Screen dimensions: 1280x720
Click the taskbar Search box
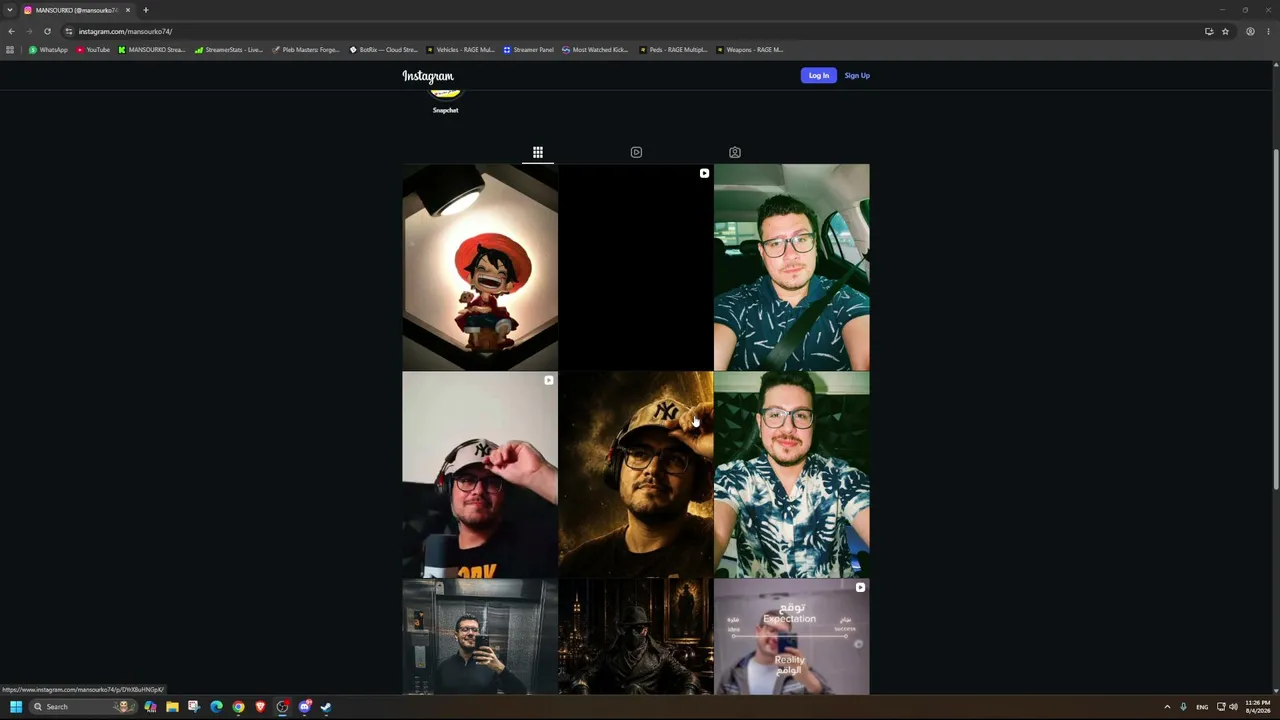click(83, 707)
